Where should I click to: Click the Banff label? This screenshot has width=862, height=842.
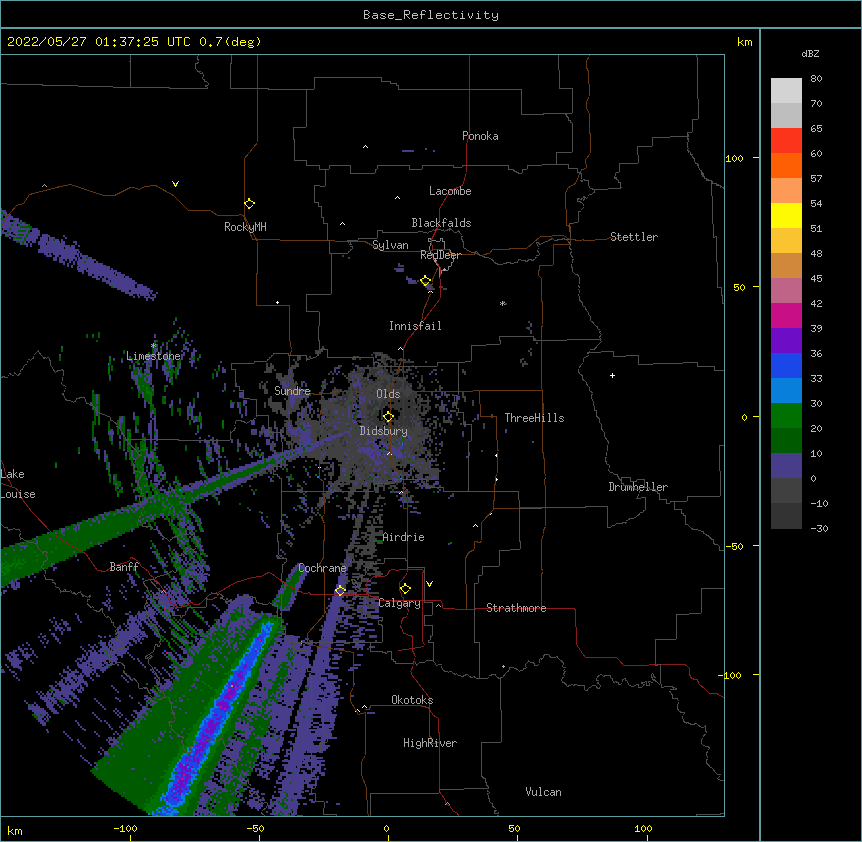point(124,567)
